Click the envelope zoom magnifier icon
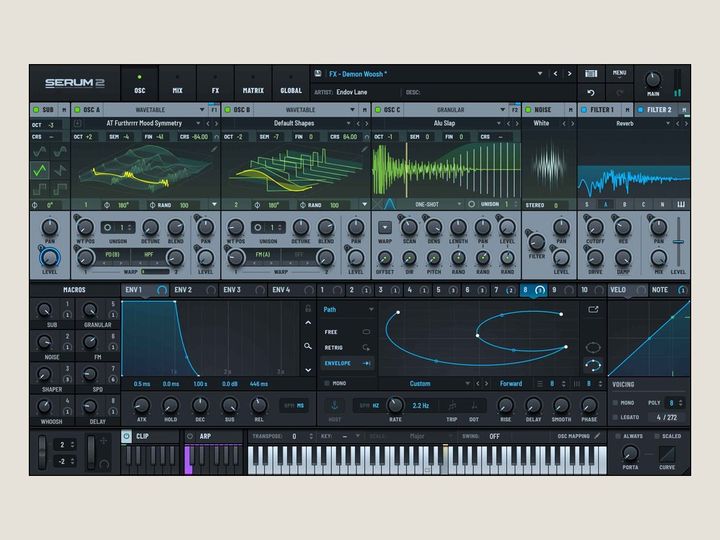The height and width of the screenshot is (540, 720). (308, 346)
